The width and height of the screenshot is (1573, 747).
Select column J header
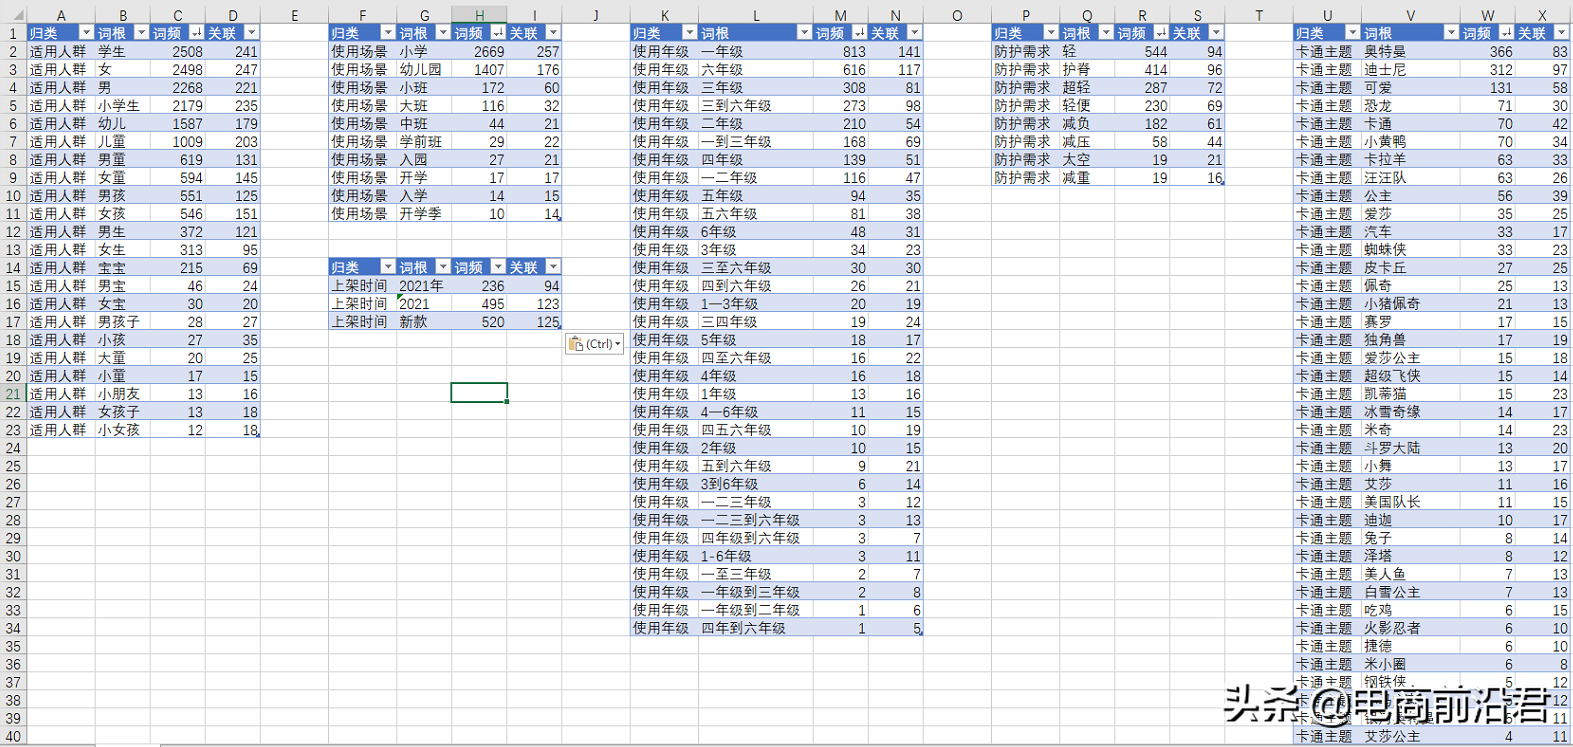pos(596,15)
